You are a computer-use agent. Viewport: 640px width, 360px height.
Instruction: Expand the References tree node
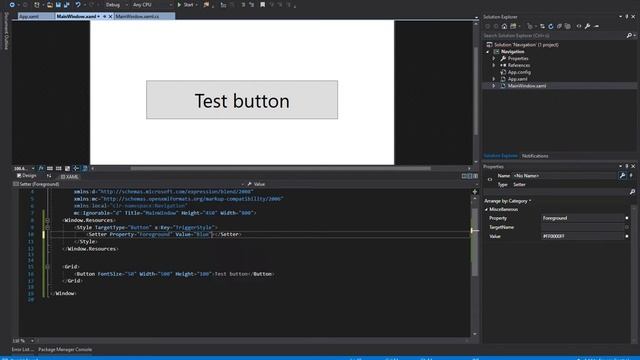coord(494,65)
